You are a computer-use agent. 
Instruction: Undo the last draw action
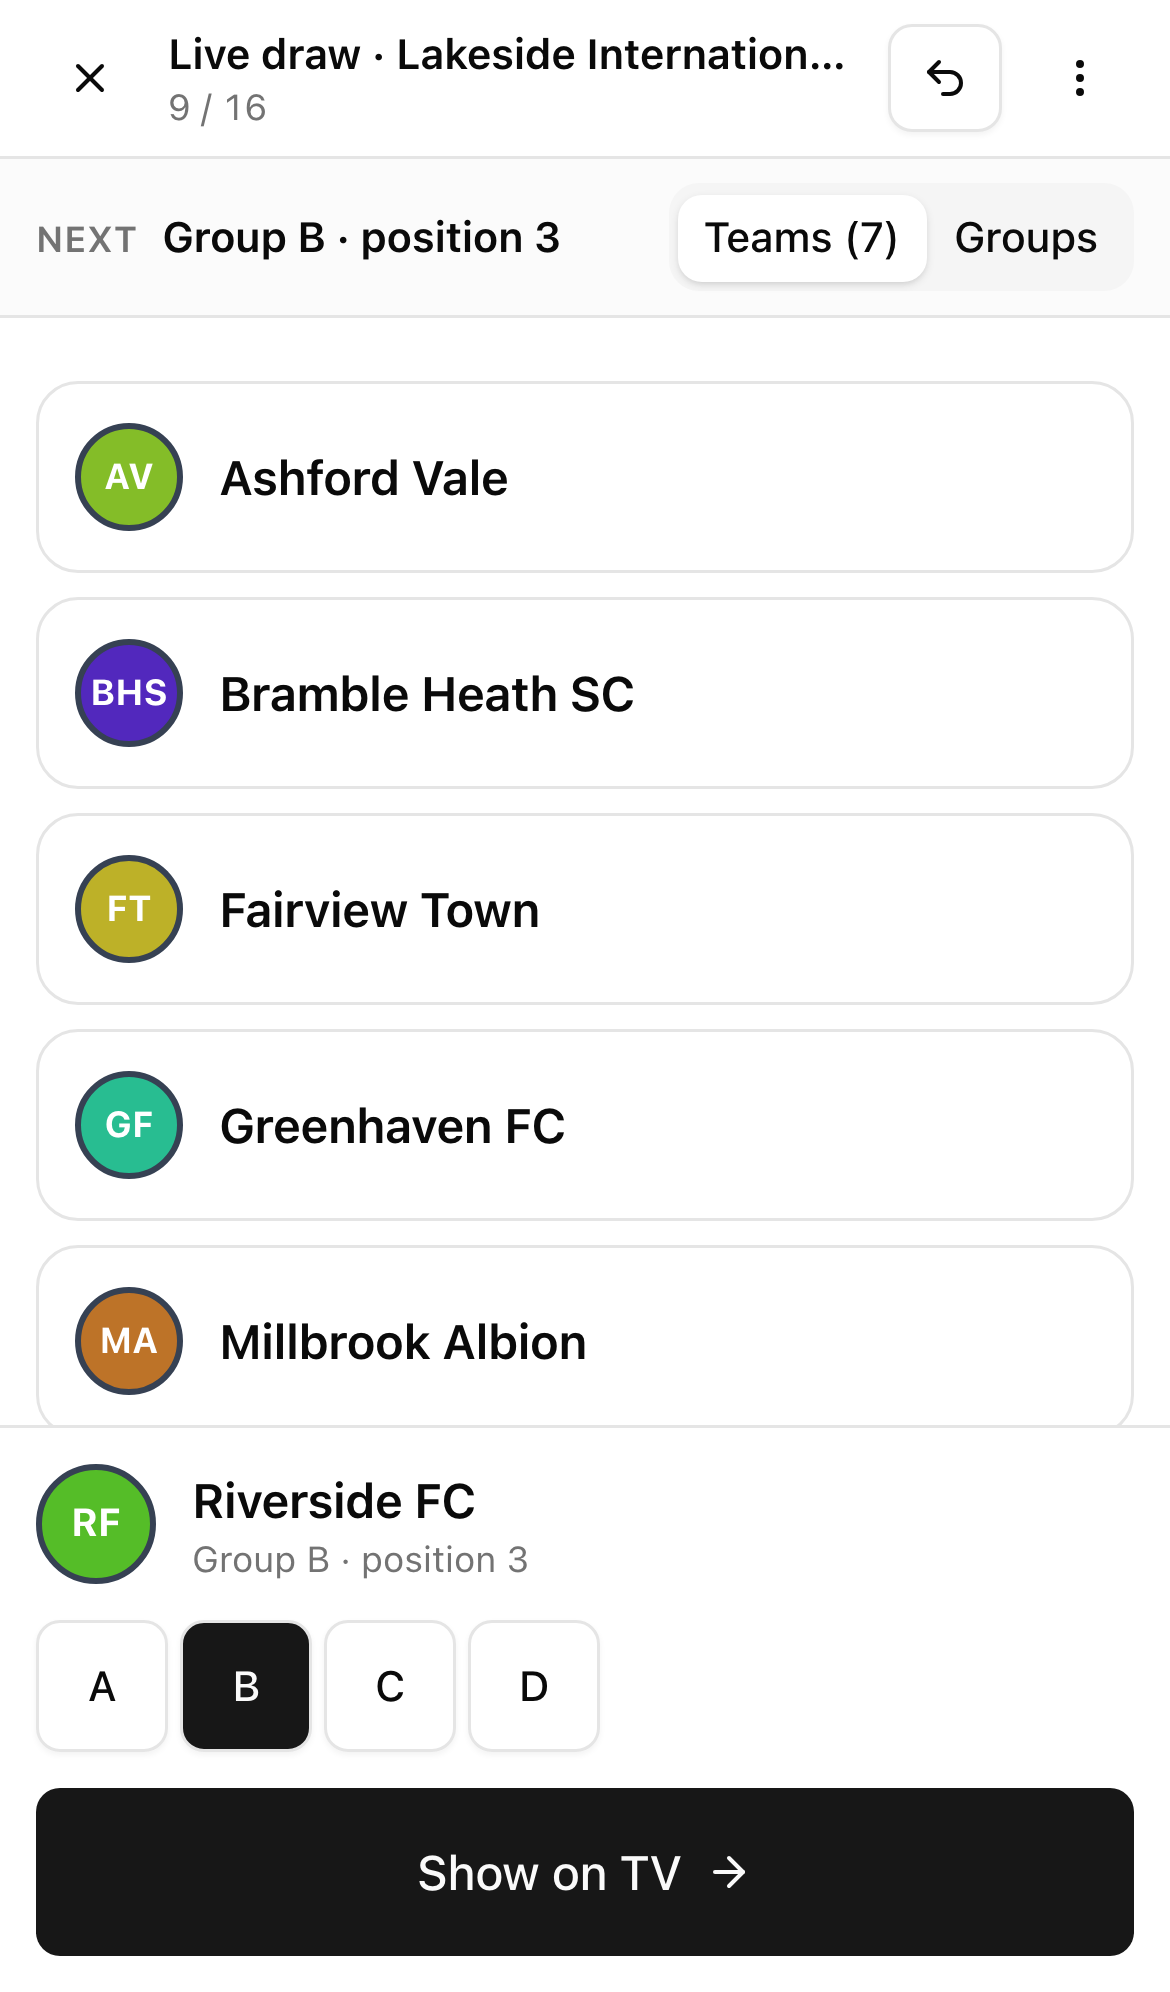[x=944, y=78]
